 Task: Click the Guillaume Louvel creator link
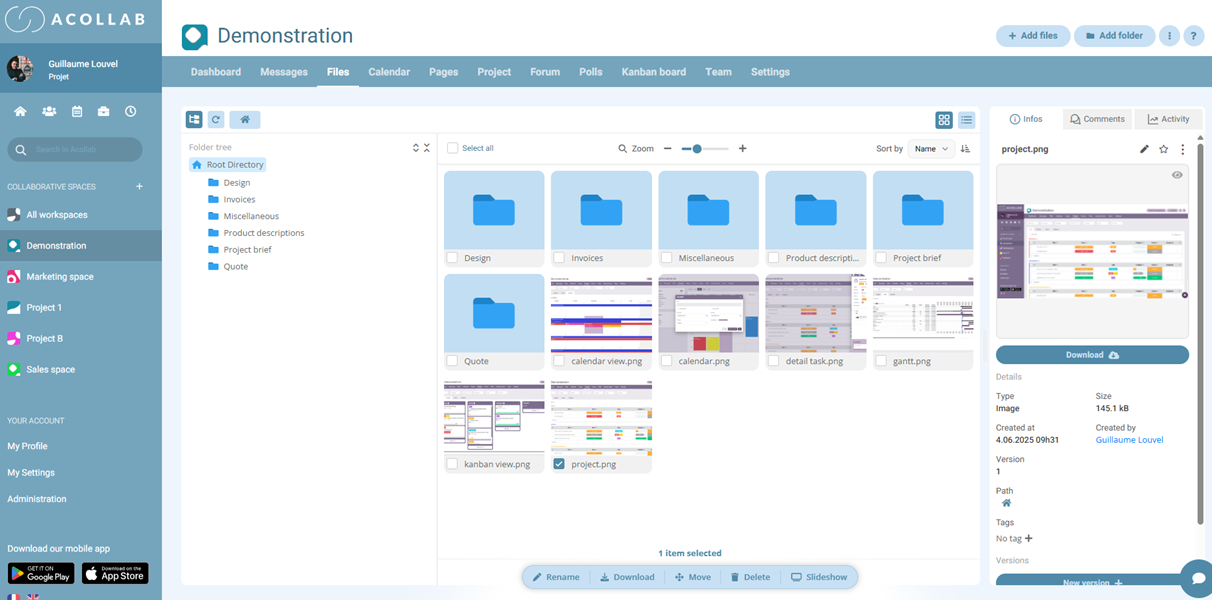click(x=1129, y=440)
